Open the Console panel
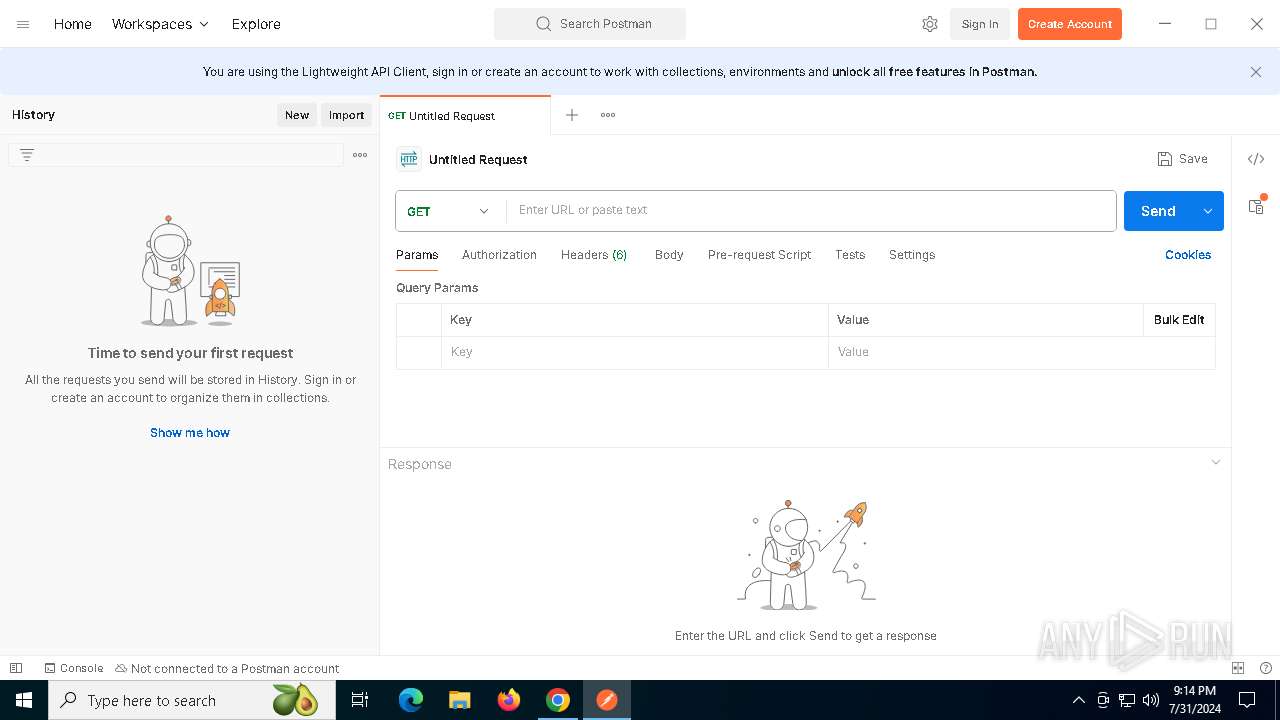The height and width of the screenshot is (720, 1280). click(74, 668)
